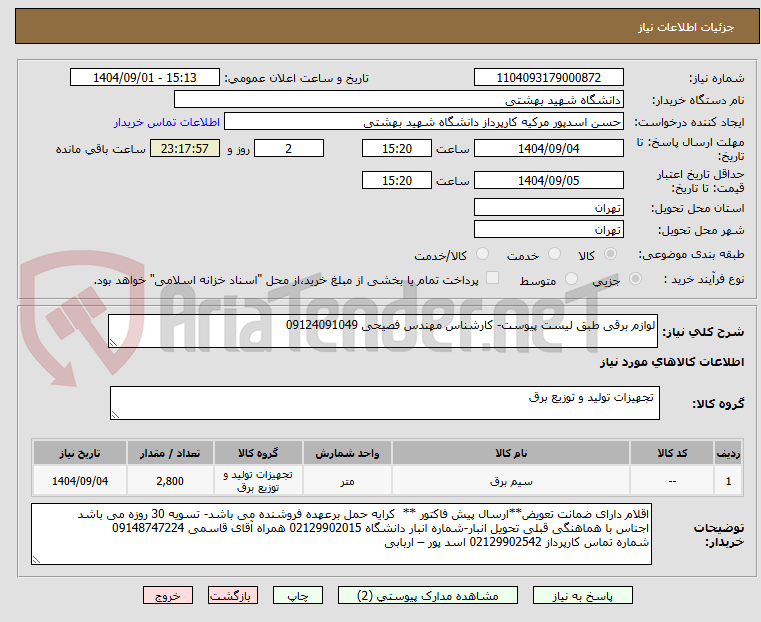Click the announcement date field 1404/09/01 - 15:13
This screenshot has height=622, width=761.
[x=145, y=78]
